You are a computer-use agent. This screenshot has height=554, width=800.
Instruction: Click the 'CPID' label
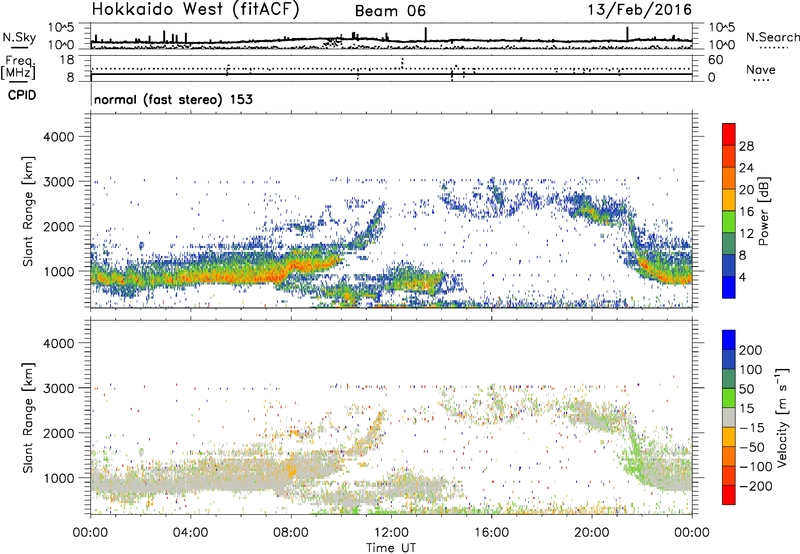pyautogui.click(x=22, y=95)
